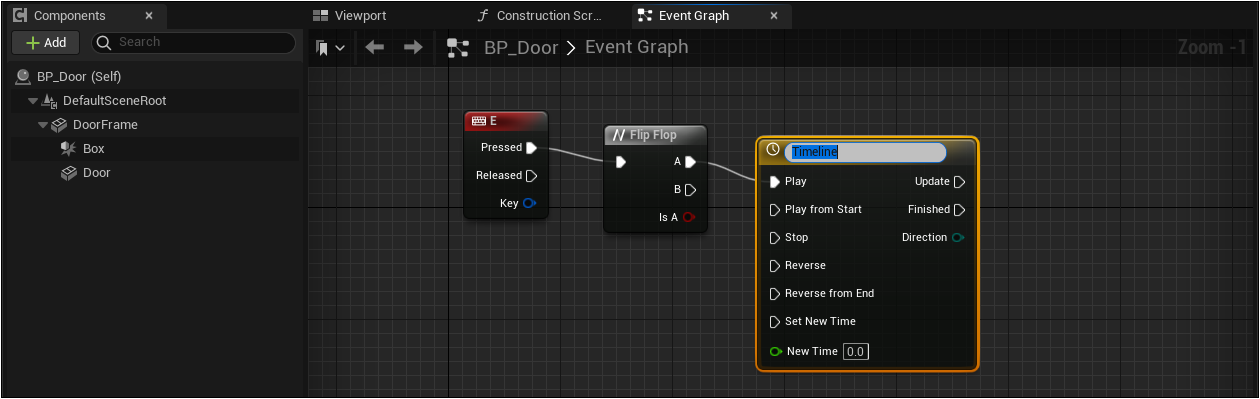Screen dimensions: 1260x399
Task: Click the Timeline Reverse input pin
Action: pos(775,266)
